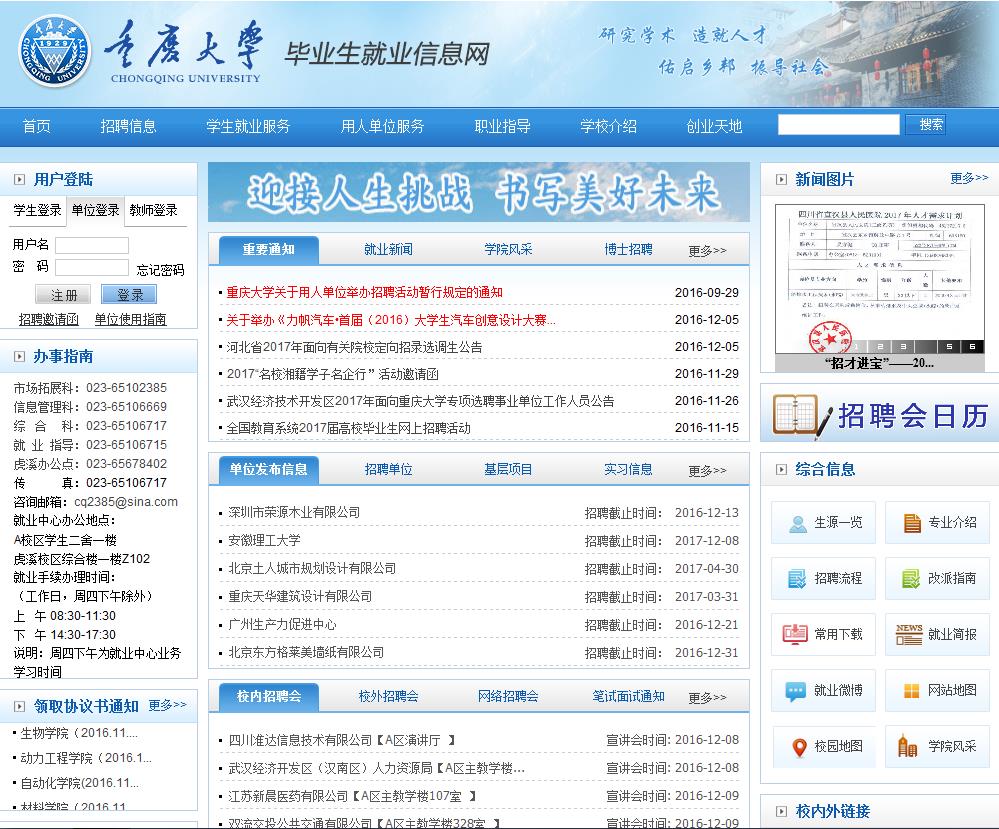Viewport: 999px width, 829px height.
Task: Click 更多>> in the 重要通知 tab row
Action: [707, 250]
